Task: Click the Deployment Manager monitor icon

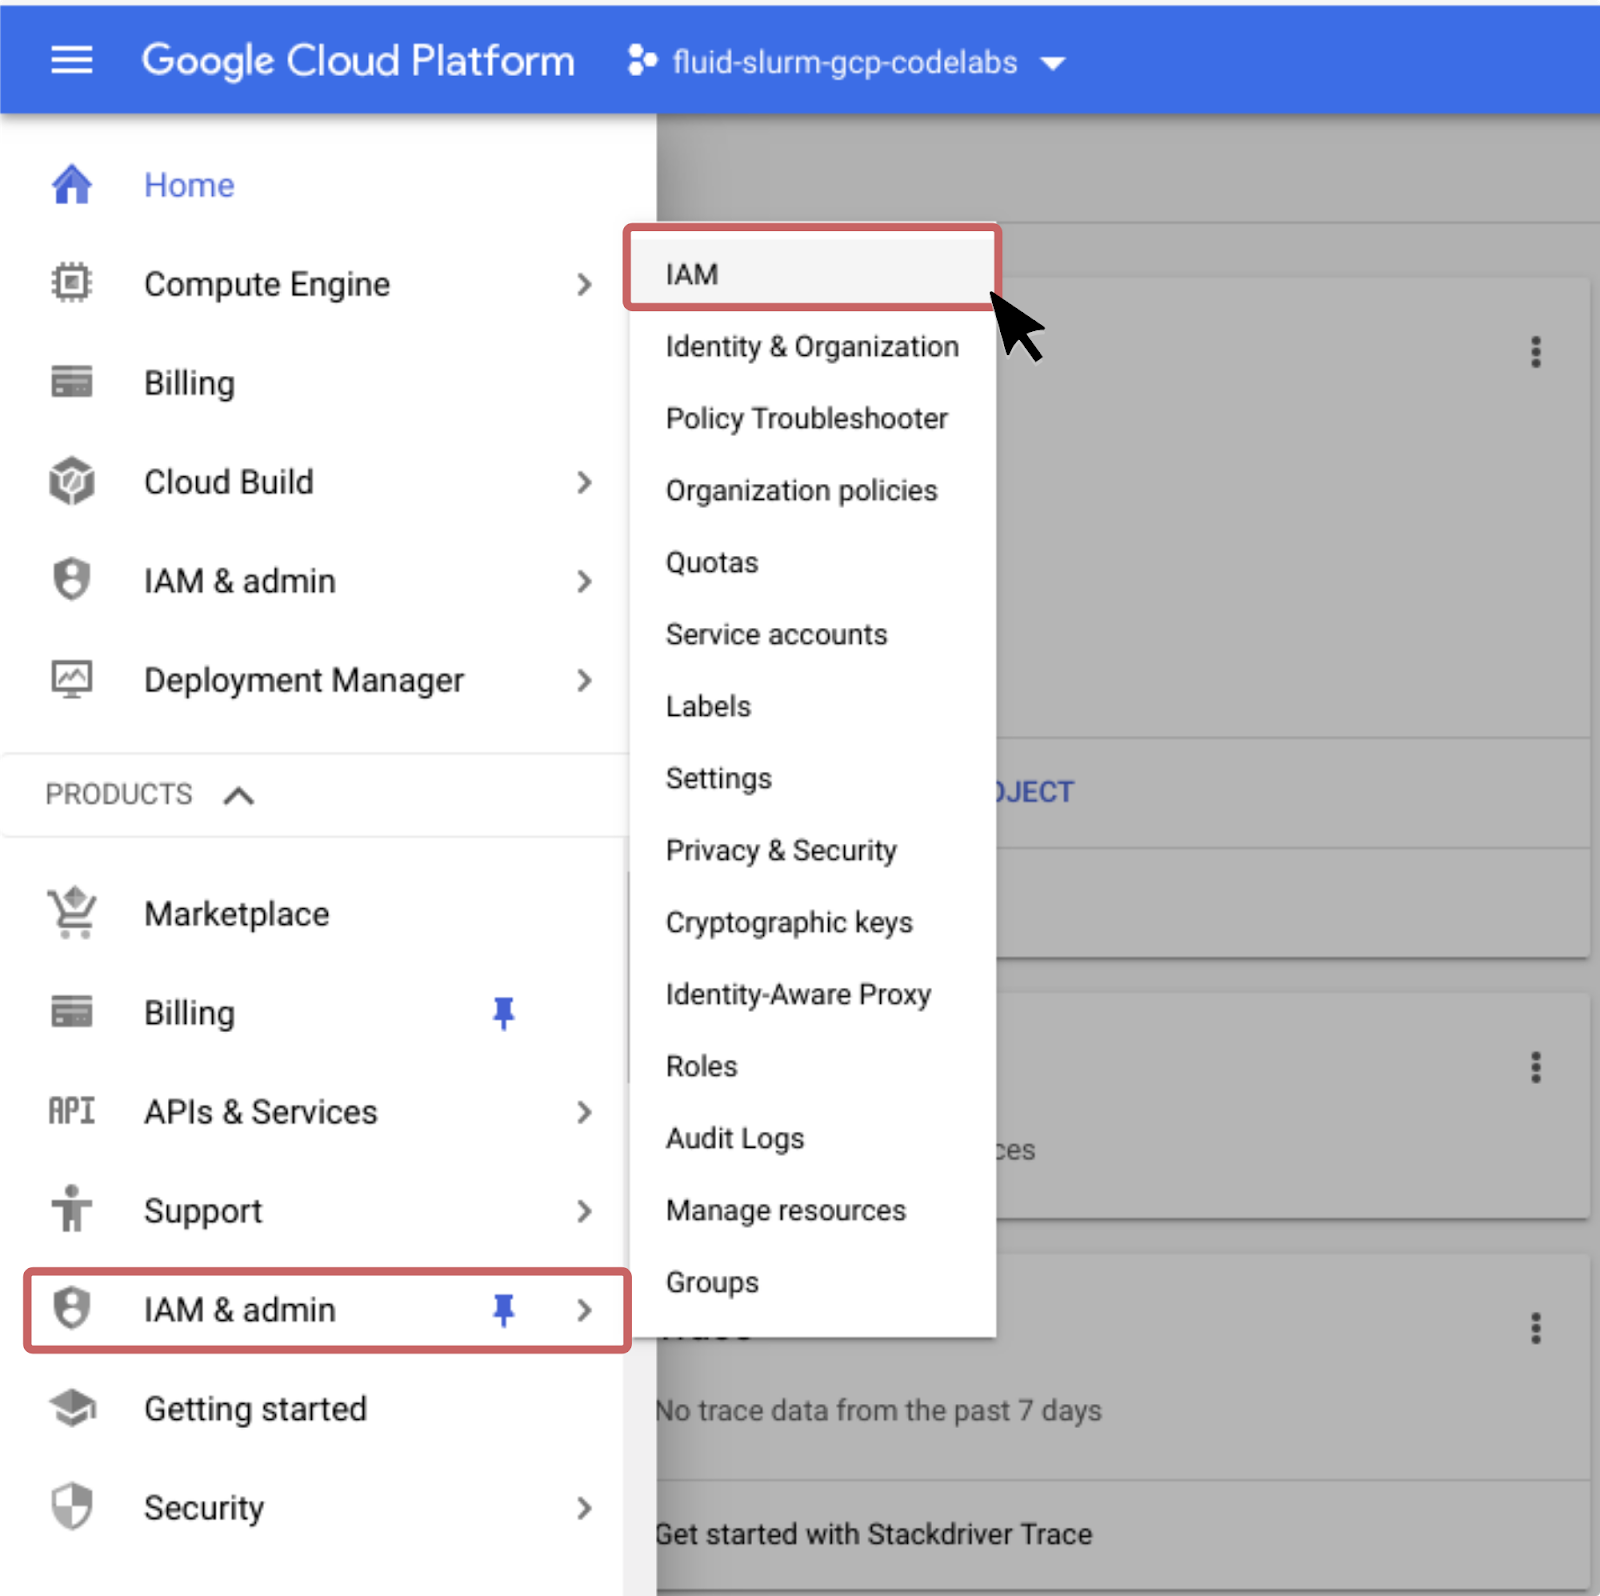Action: pos(72,680)
